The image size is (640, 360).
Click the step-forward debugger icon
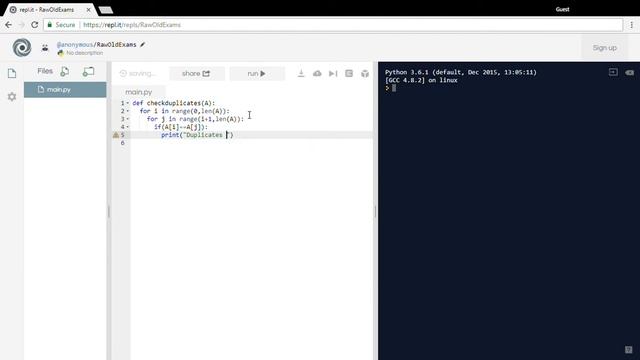(333, 73)
